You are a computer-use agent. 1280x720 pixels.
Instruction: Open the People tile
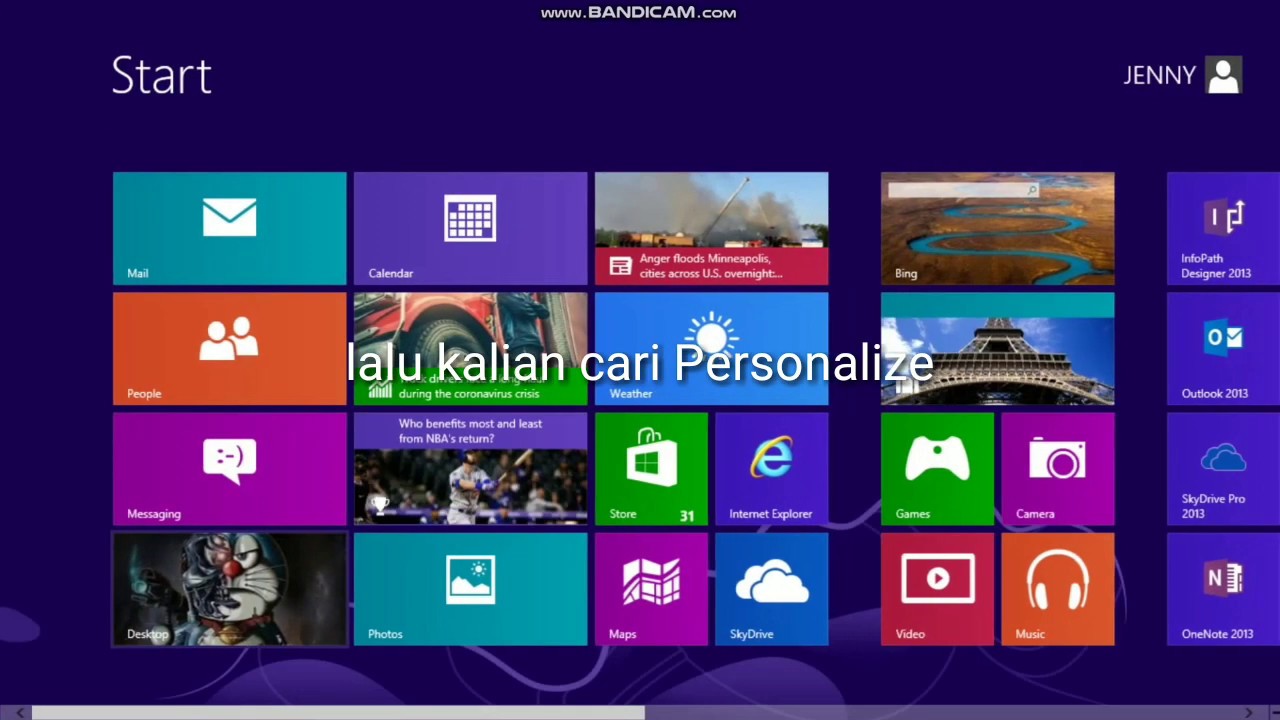point(229,348)
